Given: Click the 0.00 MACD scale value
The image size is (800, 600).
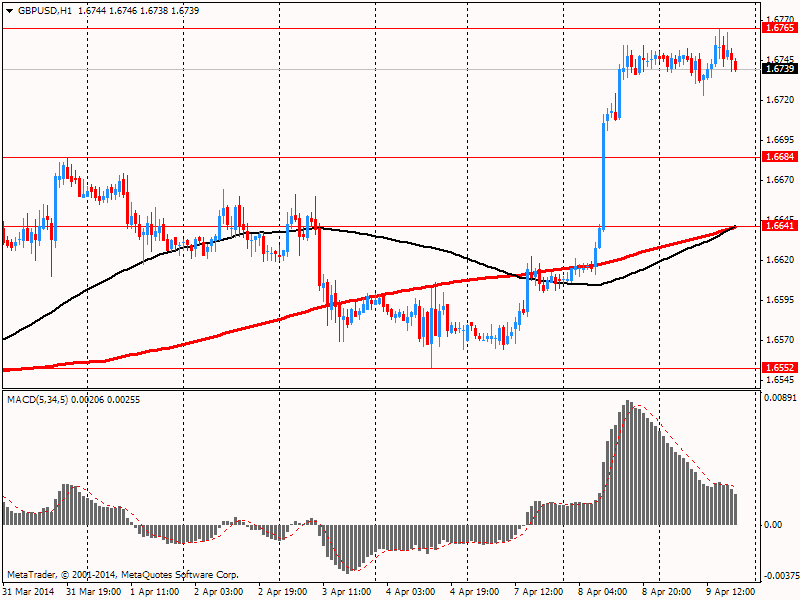Looking at the screenshot, I should tap(773, 525).
